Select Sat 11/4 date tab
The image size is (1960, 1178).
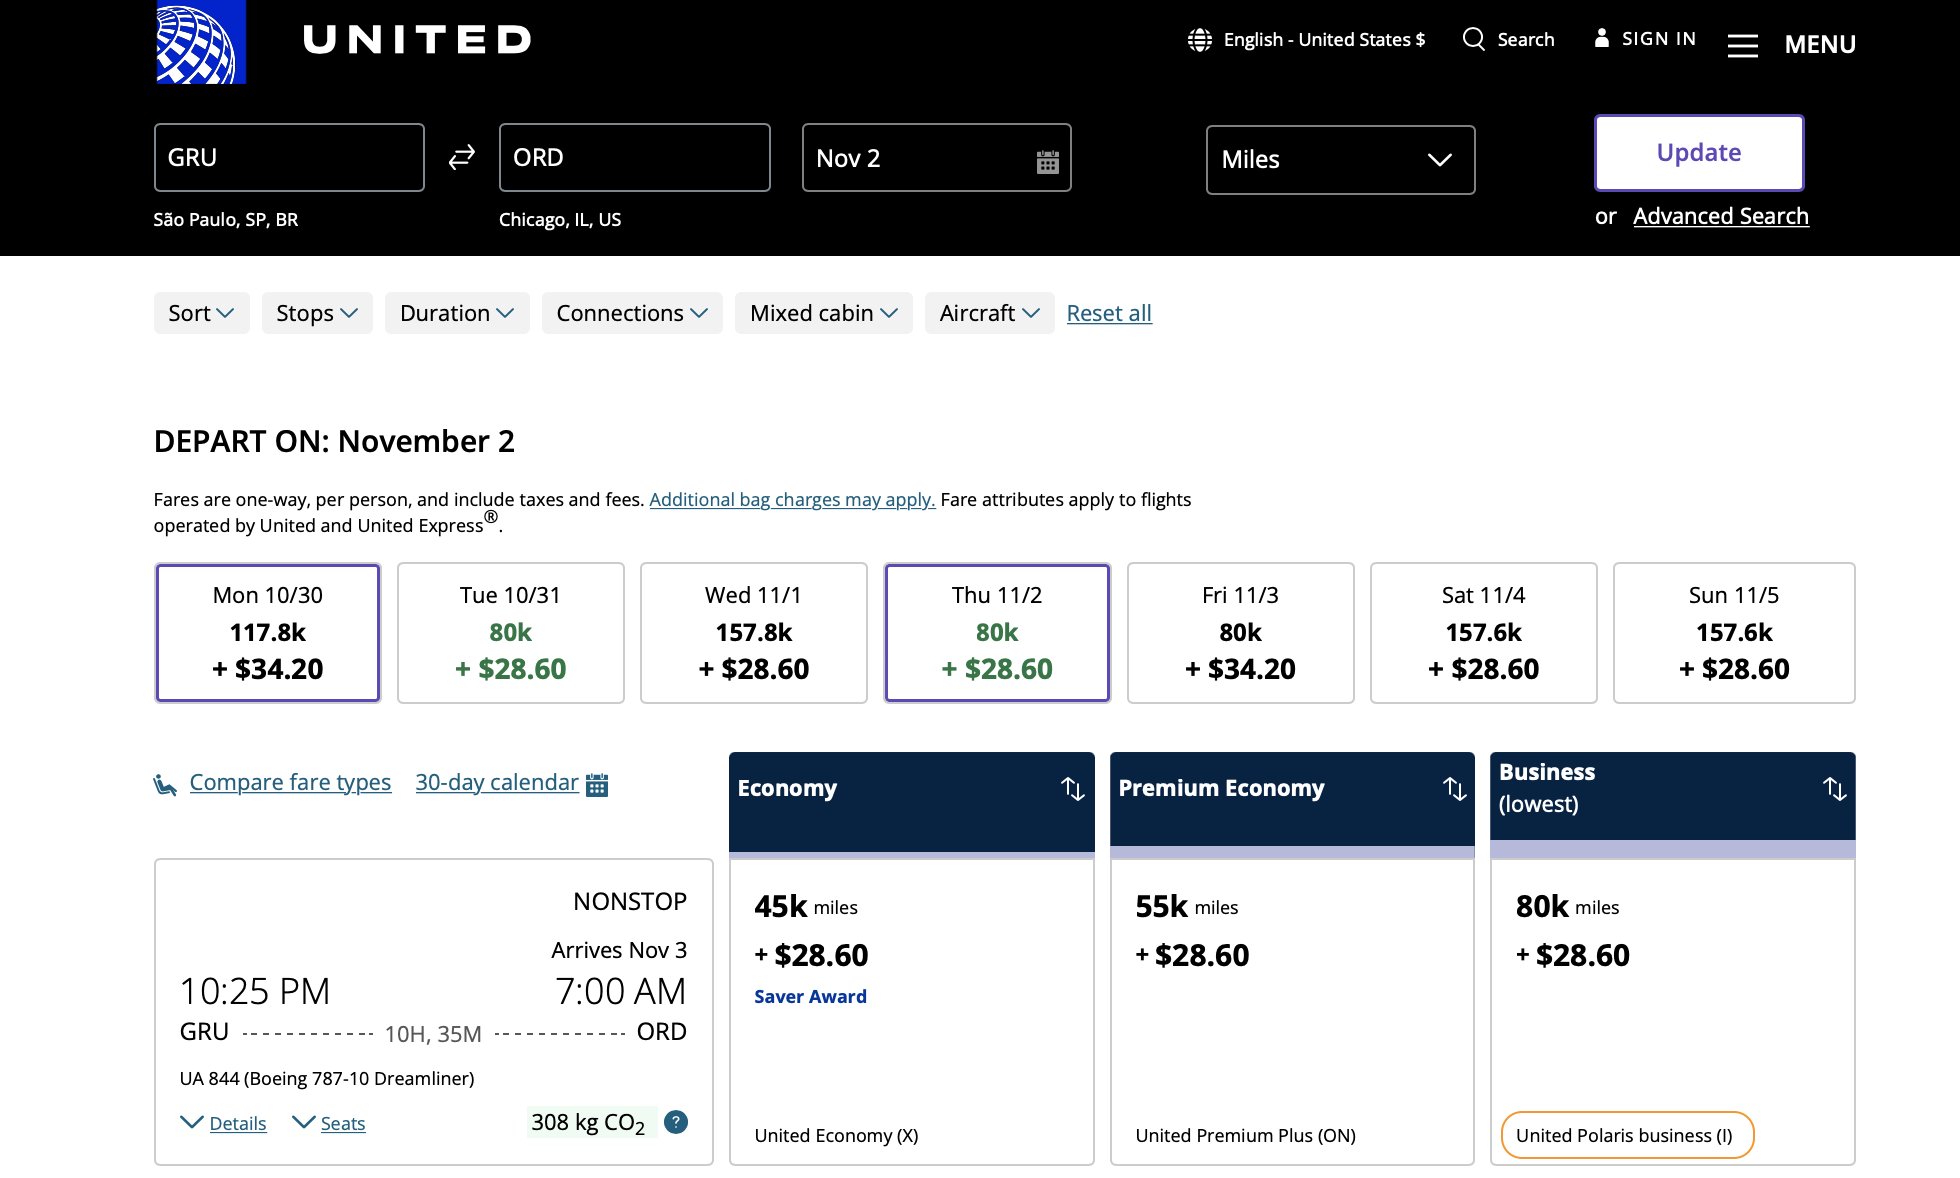click(x=1484, y=633)
